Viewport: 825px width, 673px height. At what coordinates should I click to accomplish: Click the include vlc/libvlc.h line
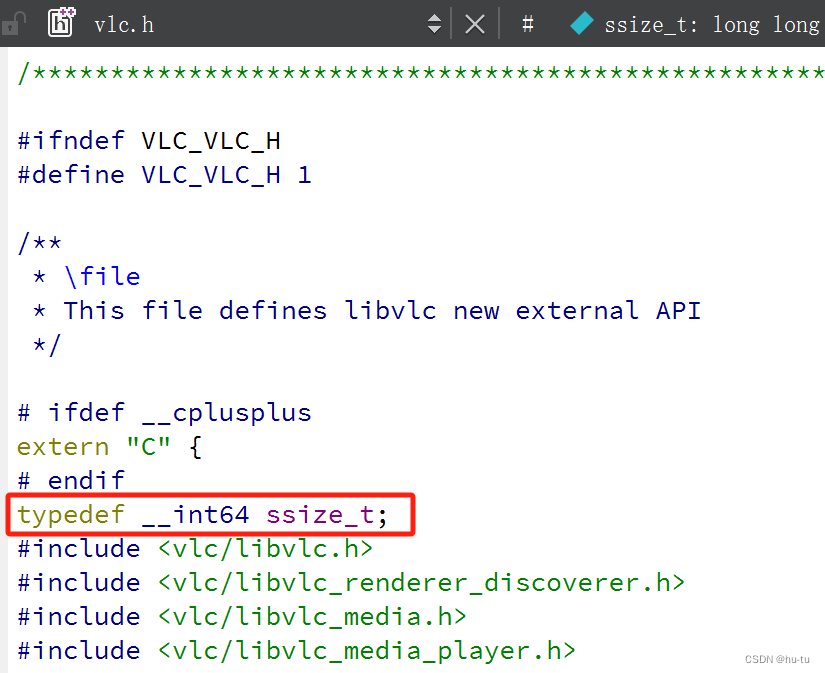(x=190, y=548)
